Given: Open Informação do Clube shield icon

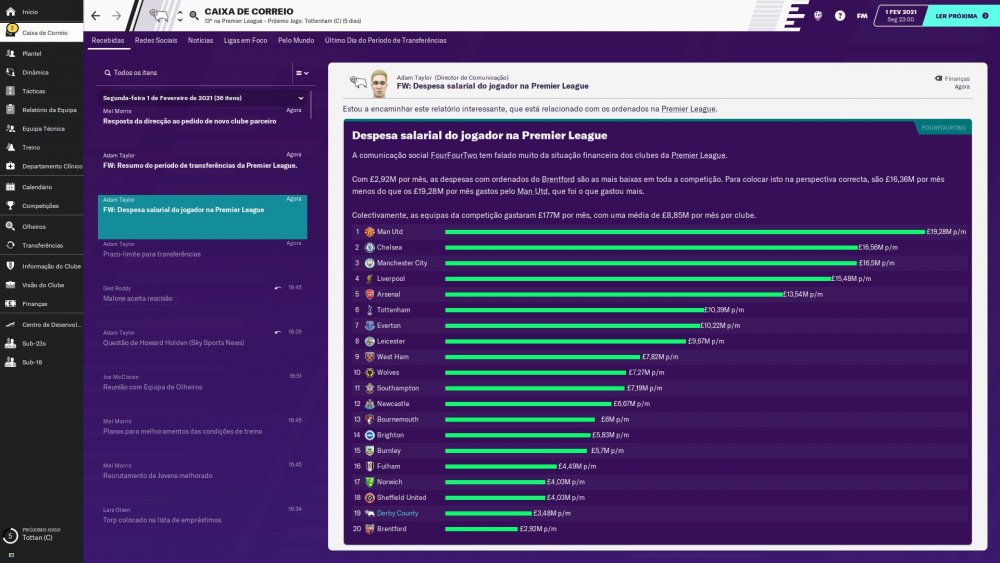Looking at the screenshot, I should [x=10, y=266].
